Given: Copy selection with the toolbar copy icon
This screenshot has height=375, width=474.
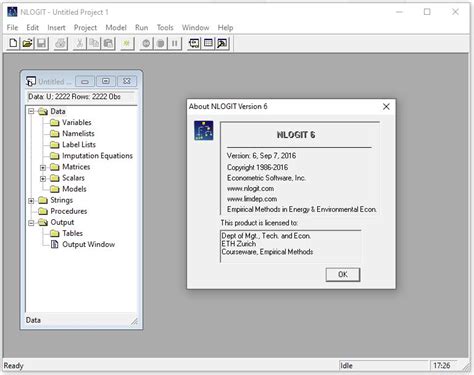Looking at the screenshot, I should click(94, 43).
